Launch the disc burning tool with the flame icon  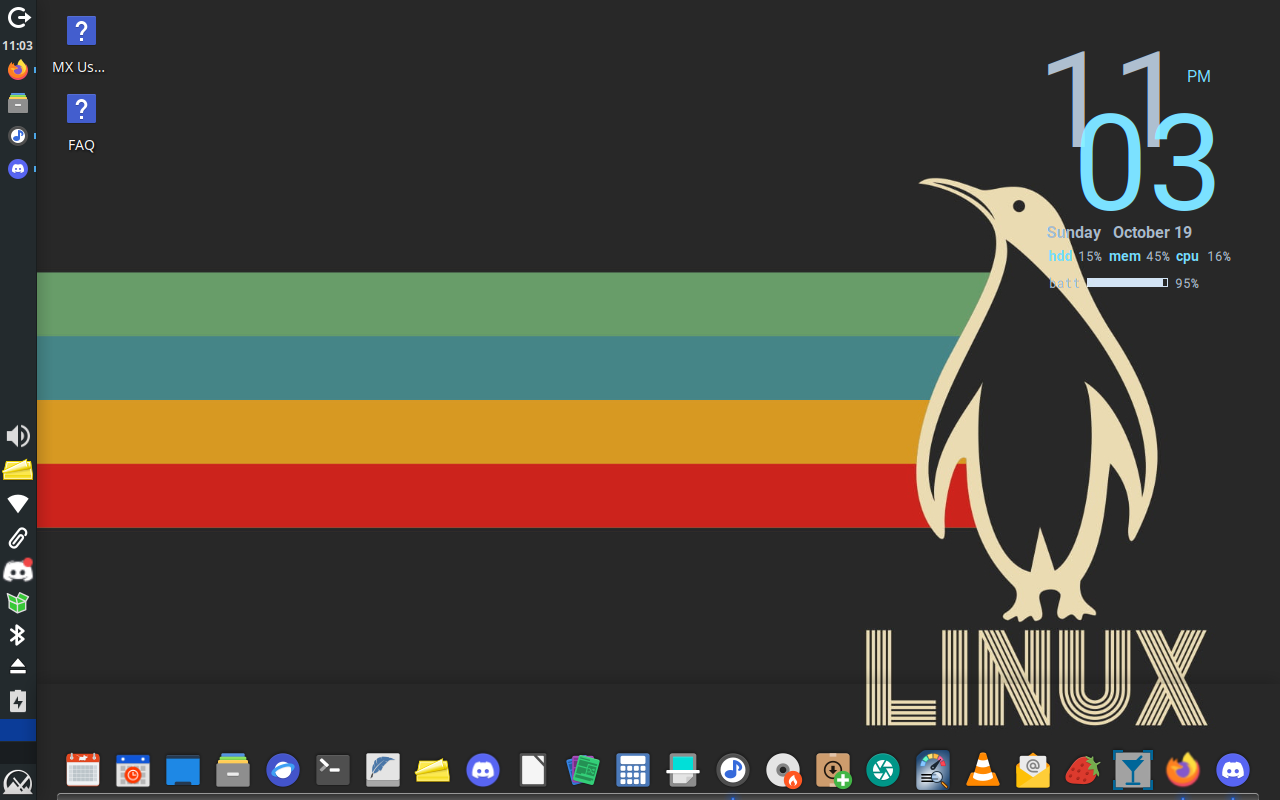coord(783,770)
